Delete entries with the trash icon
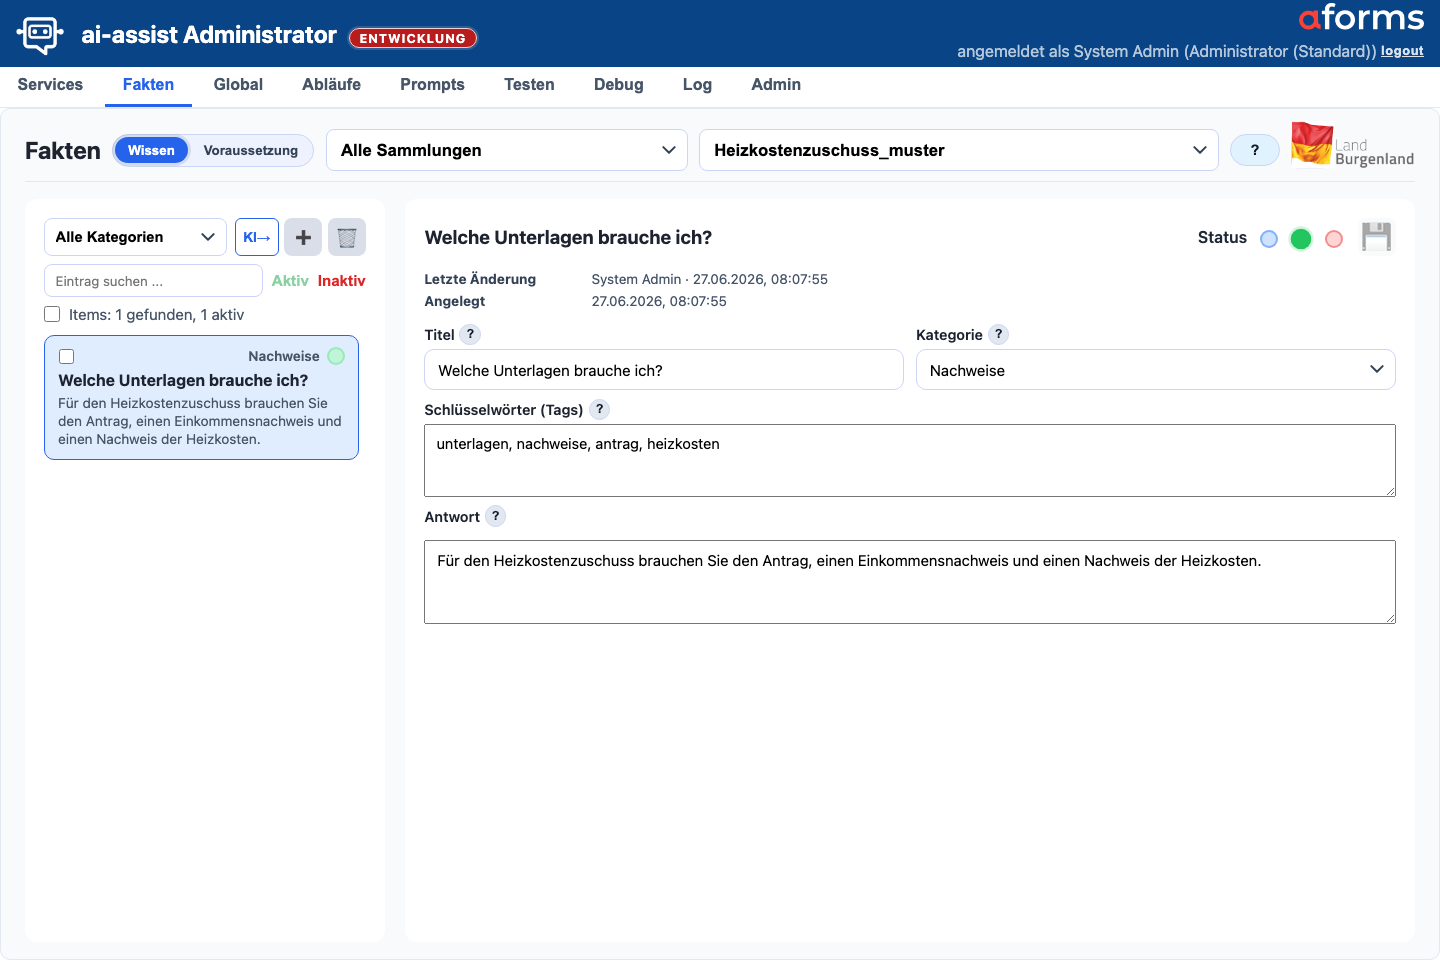 click(x=347, y=237)
